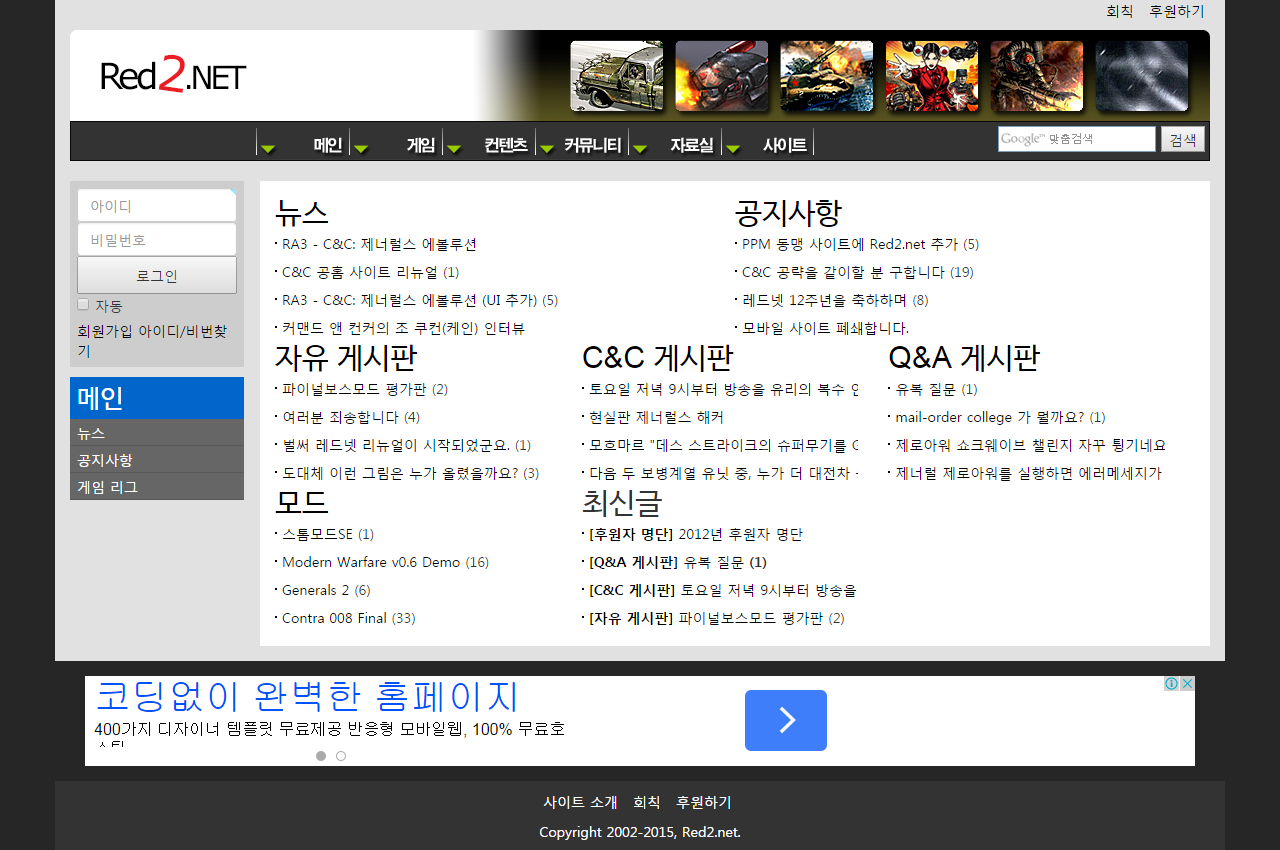Click the 검색 search button
This screenshot has width=1280, height=850.
[1183, 139]
